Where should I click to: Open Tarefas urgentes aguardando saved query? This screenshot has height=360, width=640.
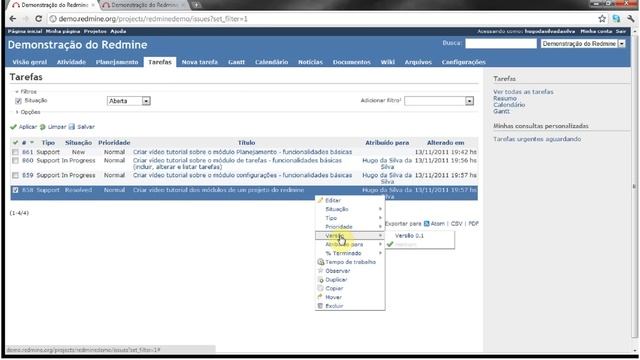(537, 139)
